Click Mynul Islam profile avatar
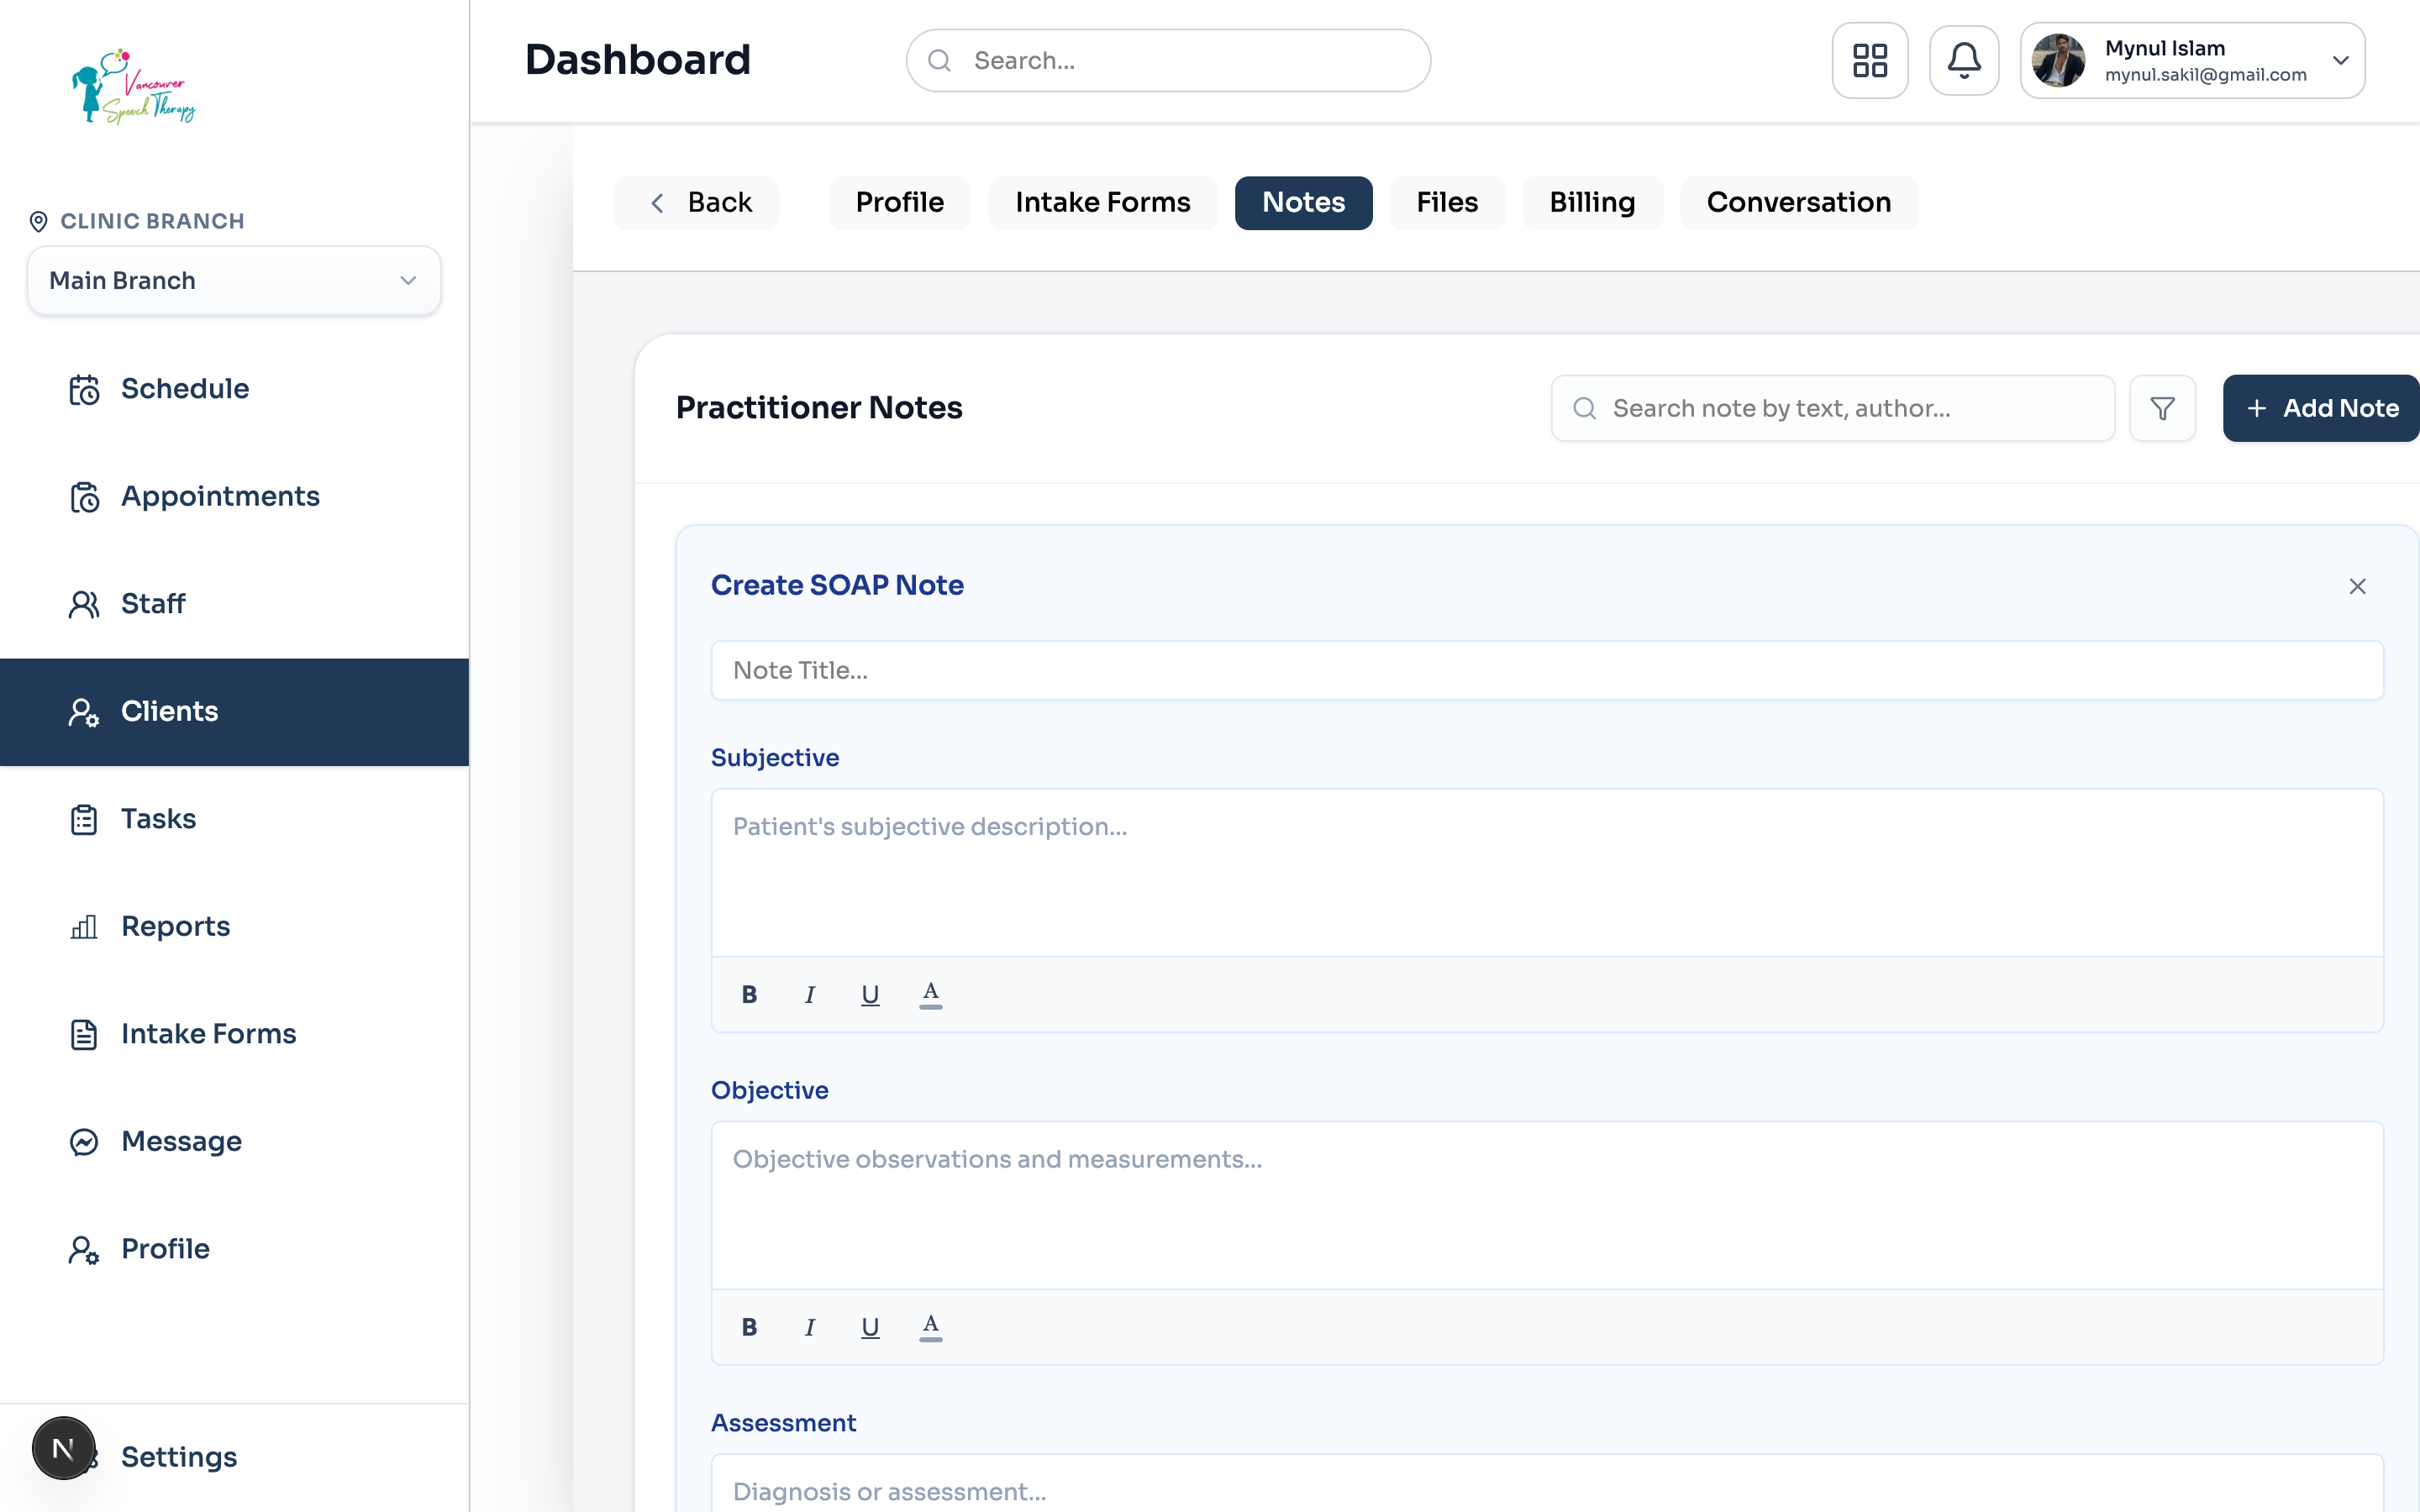The height and width of the screenshot is (1512, 2420). coord(2058,60)
